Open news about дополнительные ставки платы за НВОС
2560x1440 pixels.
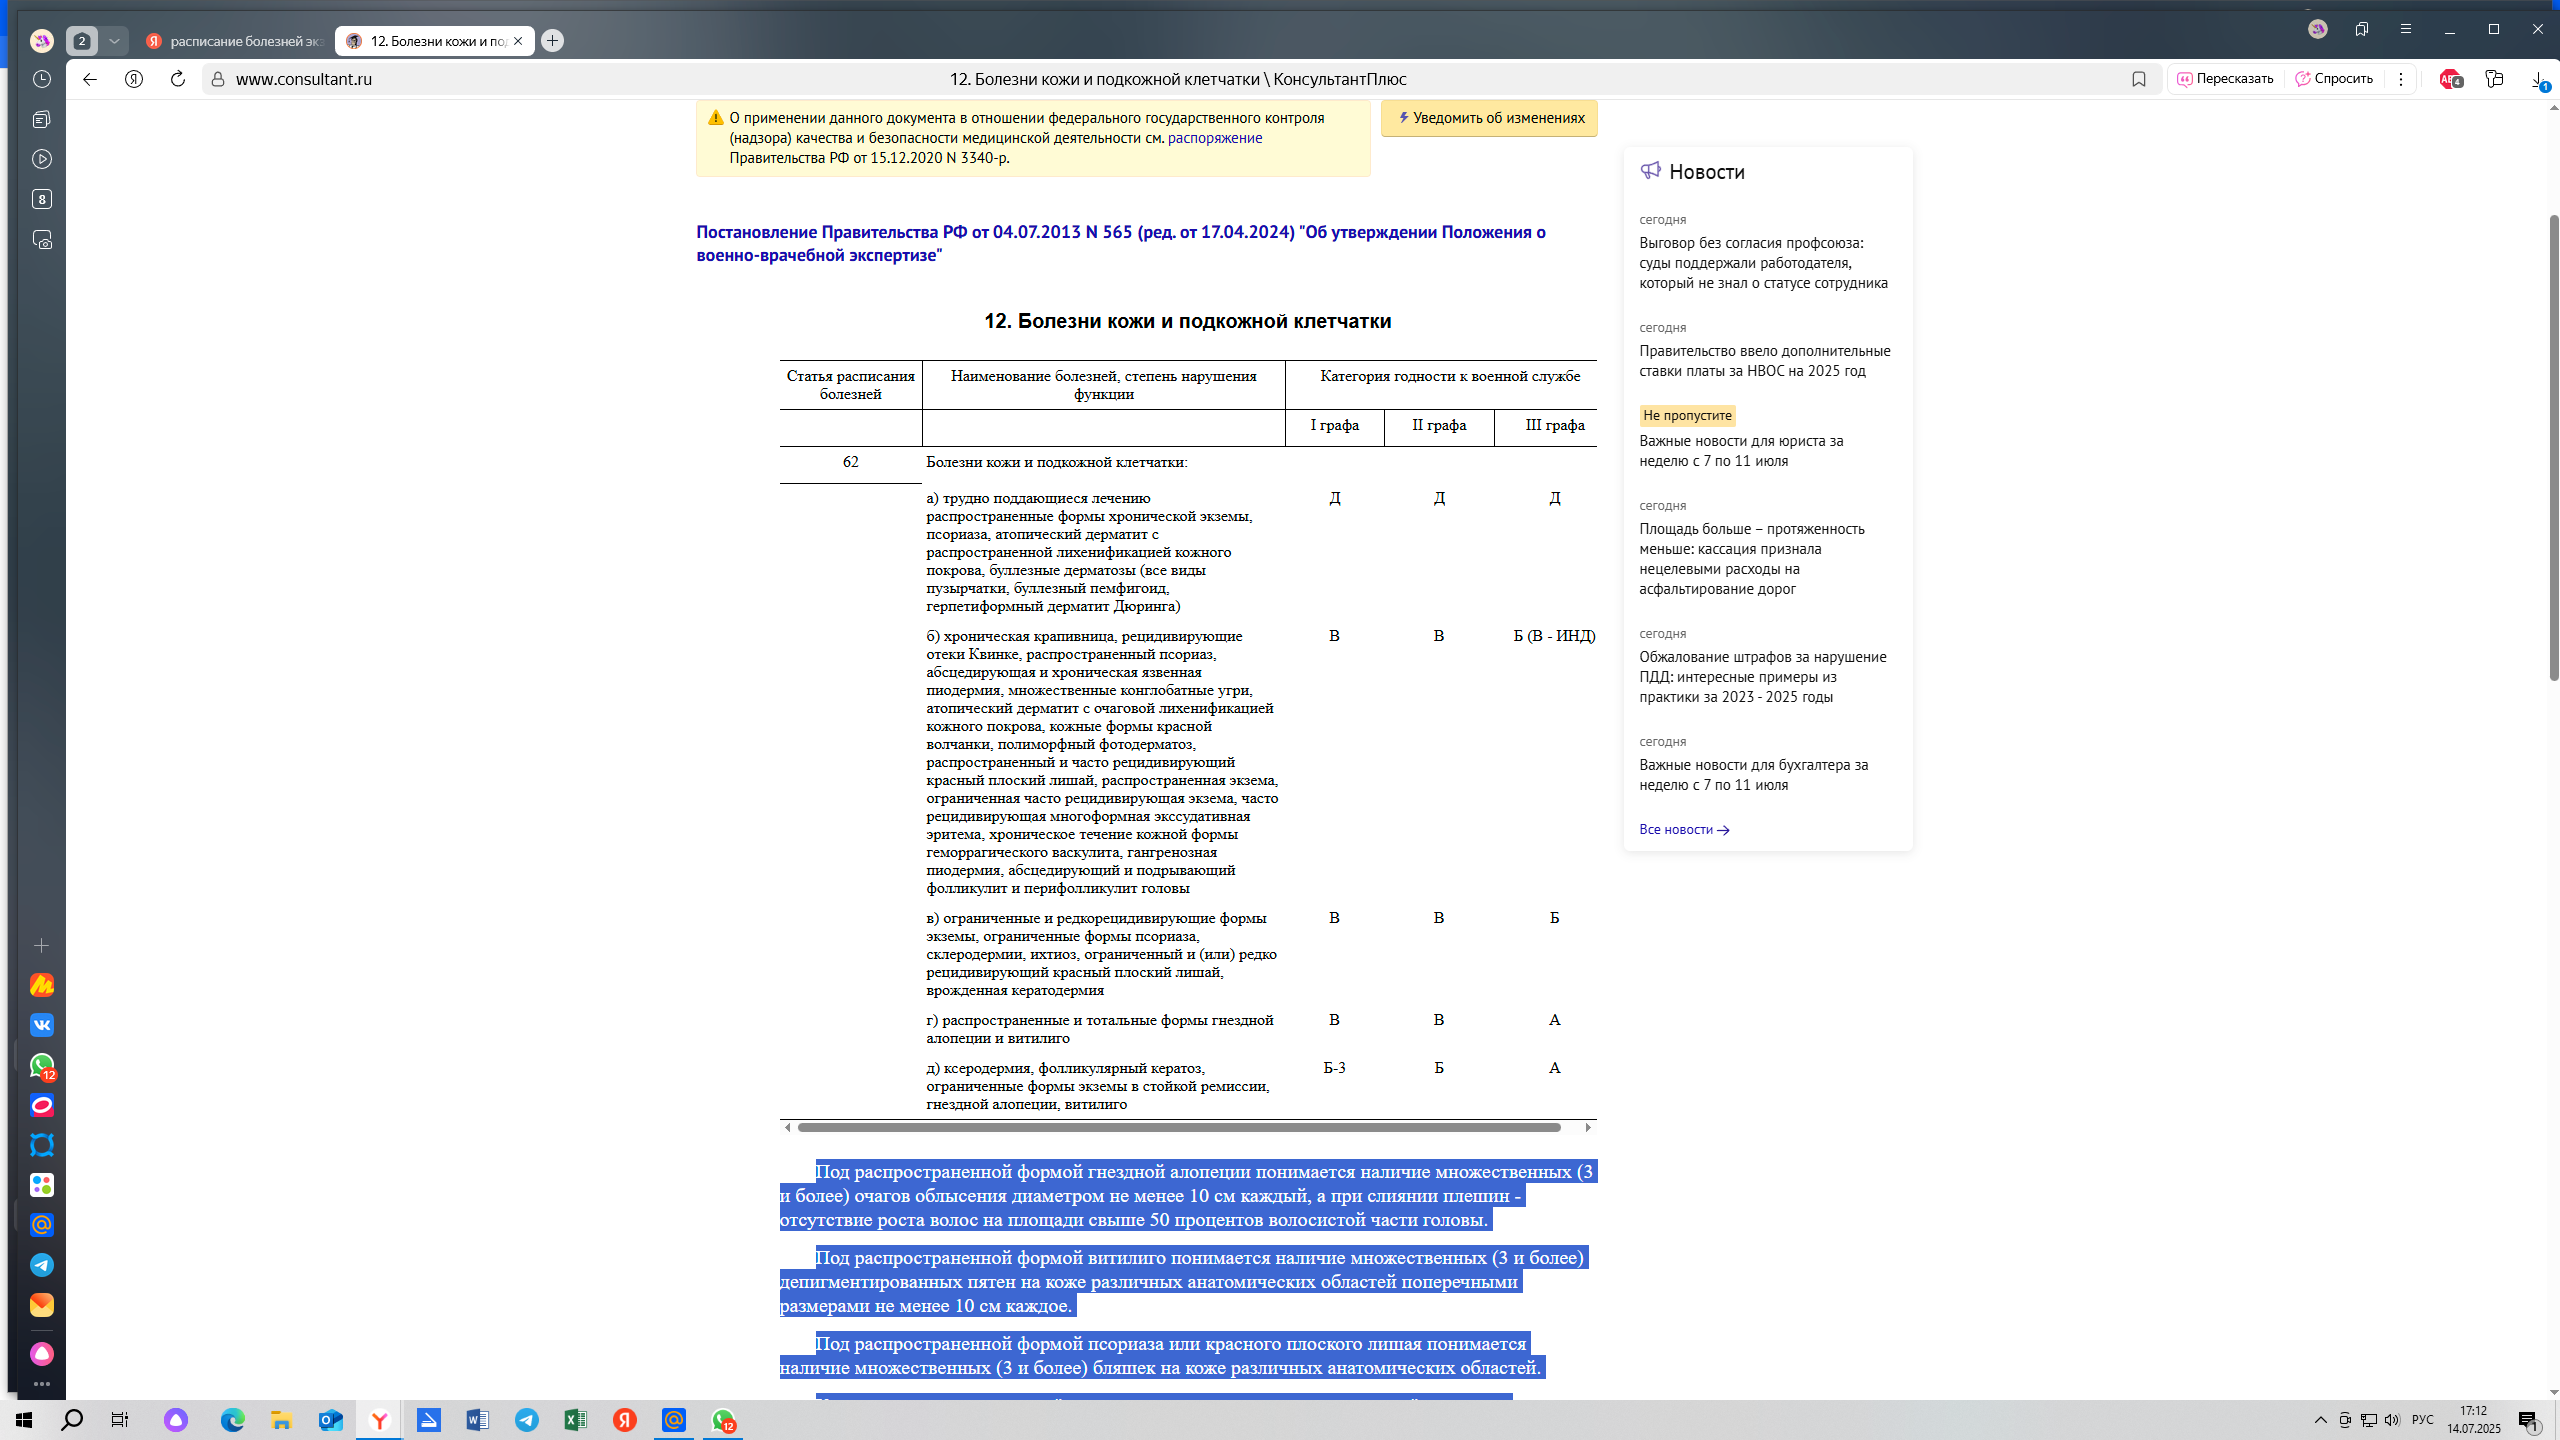coord(1764,361)
